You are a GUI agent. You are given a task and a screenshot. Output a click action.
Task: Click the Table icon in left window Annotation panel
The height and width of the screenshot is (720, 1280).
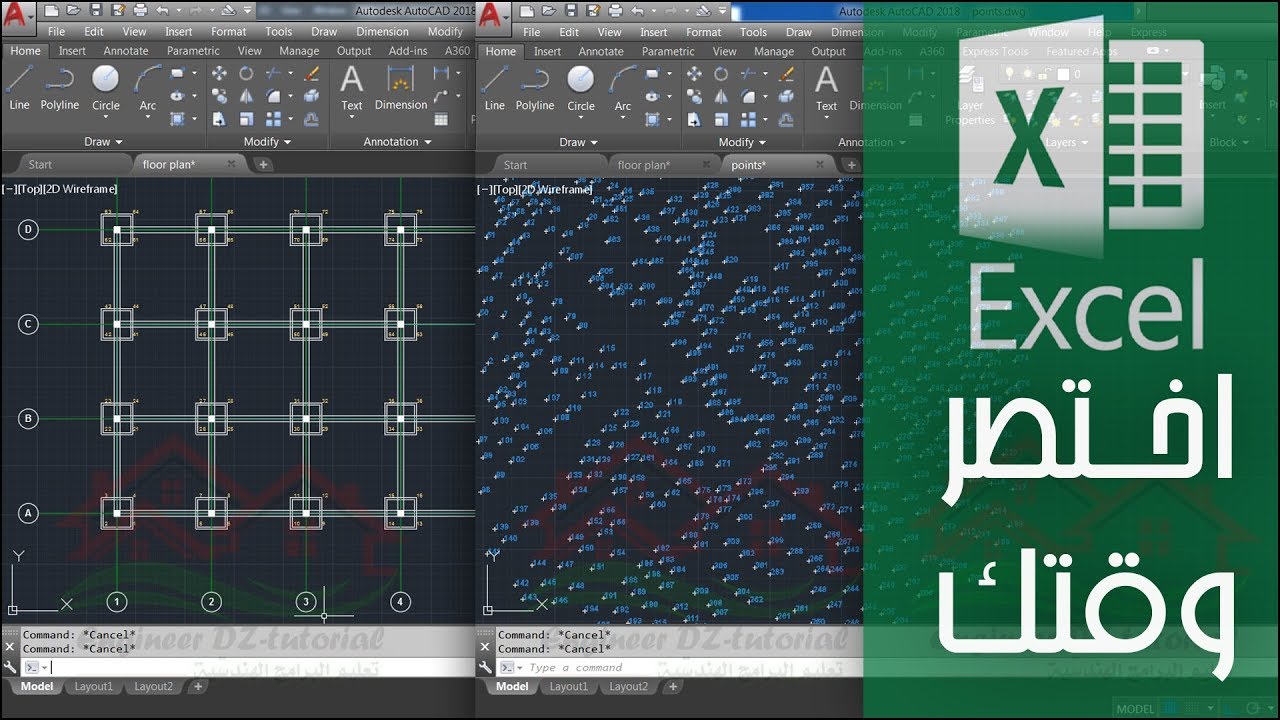pos(442,119)
